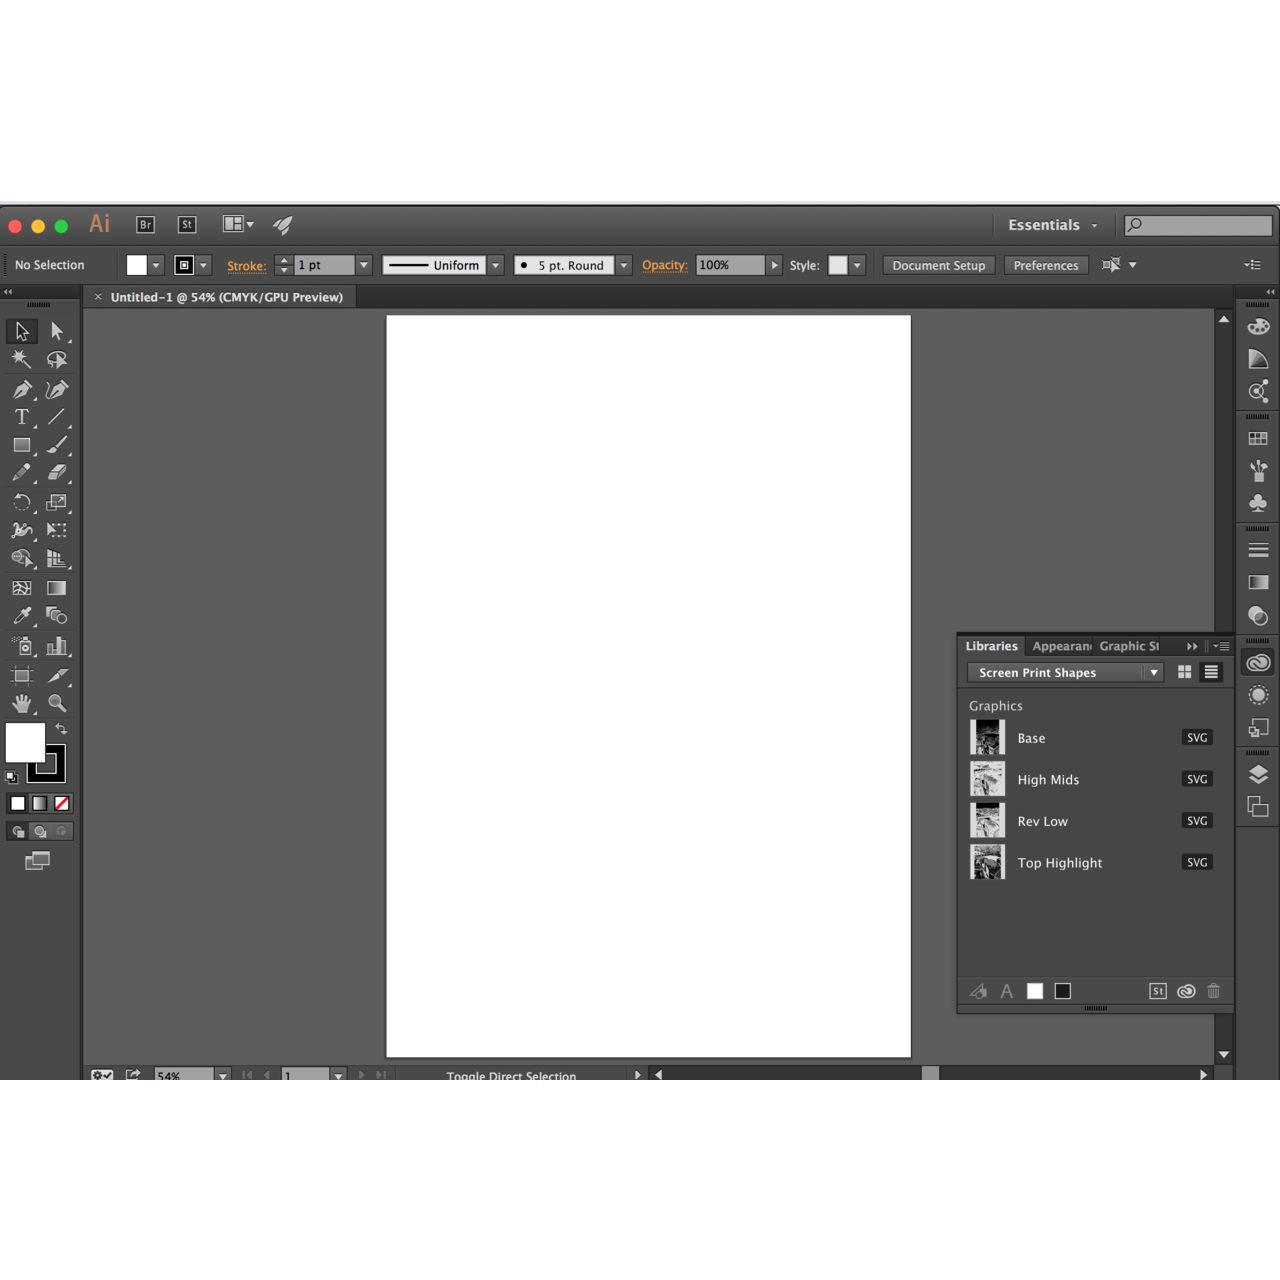This screenshot has height=1280, width=1280.
Task: Switch to Gradient fill mode button
Action: click(x=39, y=803)
